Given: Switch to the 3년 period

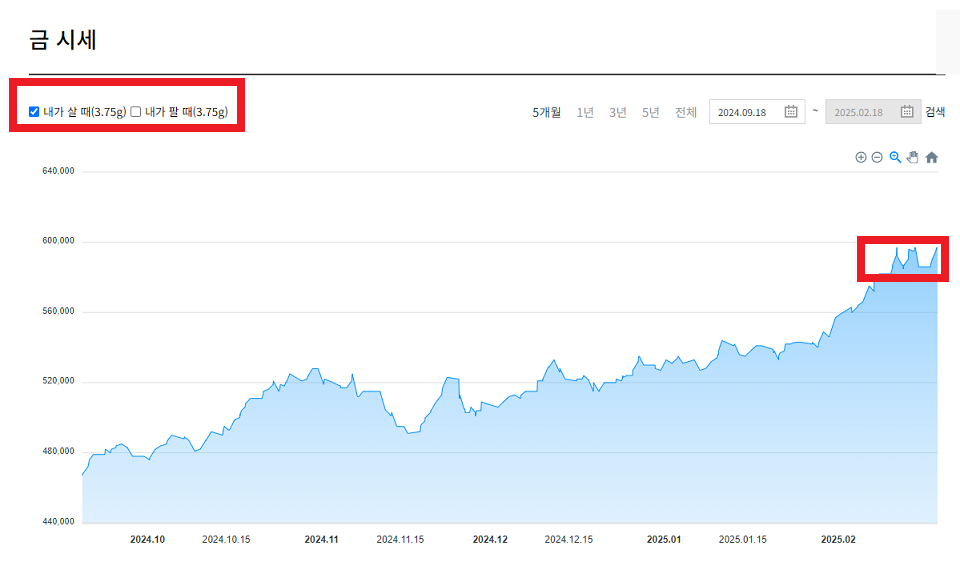Looking at the screenshot, I should click(618, 112).
